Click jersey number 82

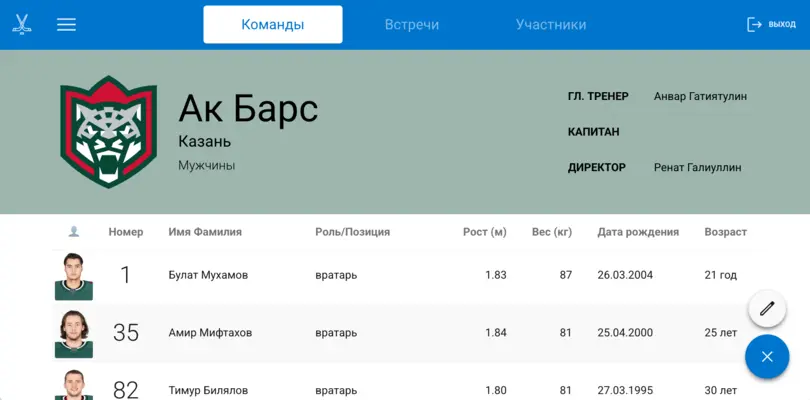(x=126, y=390)
